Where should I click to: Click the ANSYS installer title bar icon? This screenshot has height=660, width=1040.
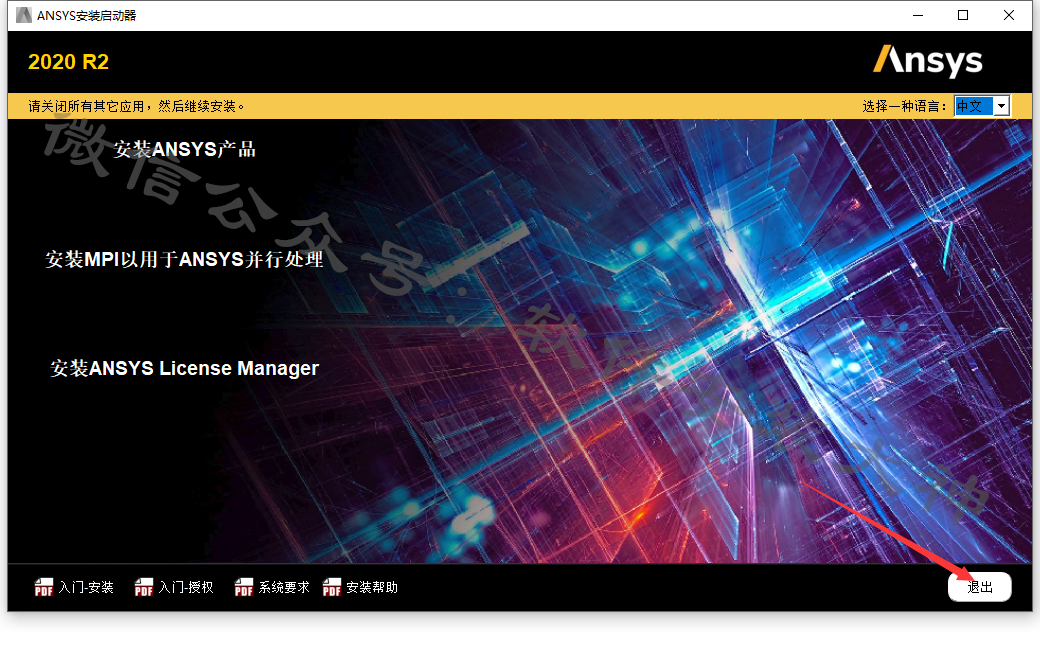(x=24, y=15)
